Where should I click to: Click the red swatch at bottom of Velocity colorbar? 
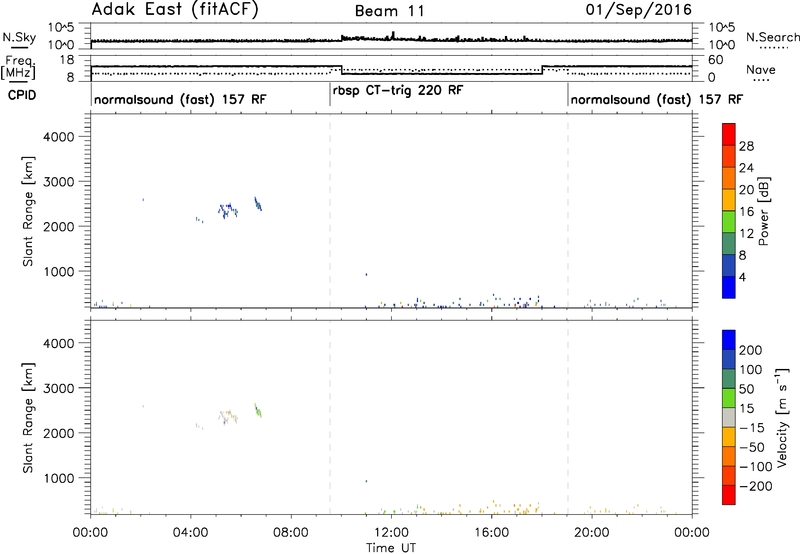point(729,495)
